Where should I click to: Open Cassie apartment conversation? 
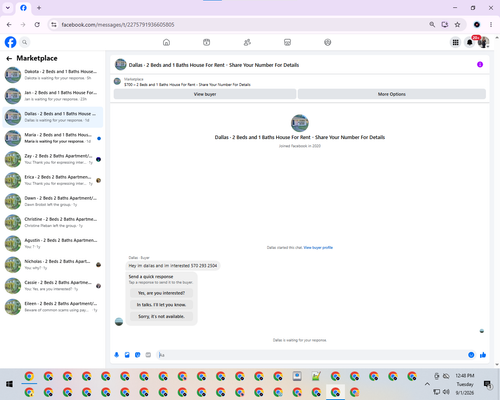pos(53,286)
